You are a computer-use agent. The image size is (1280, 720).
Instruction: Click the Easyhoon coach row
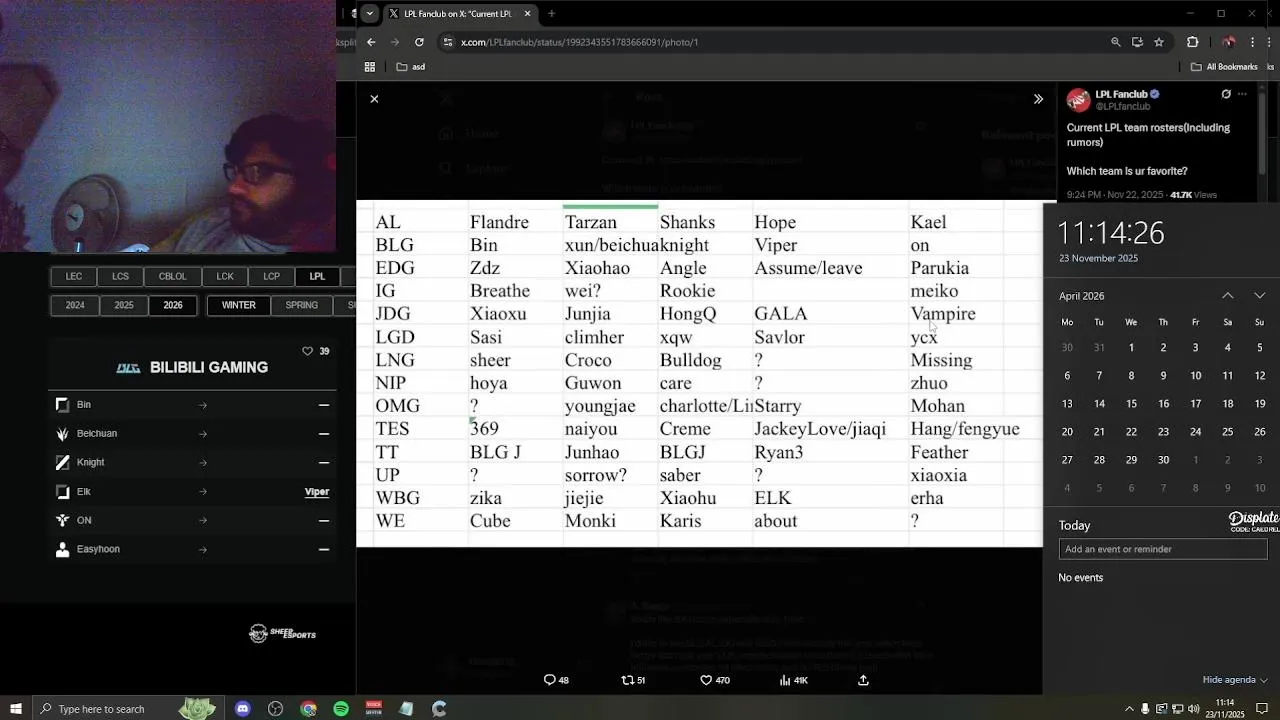click(x=192, y=549)
